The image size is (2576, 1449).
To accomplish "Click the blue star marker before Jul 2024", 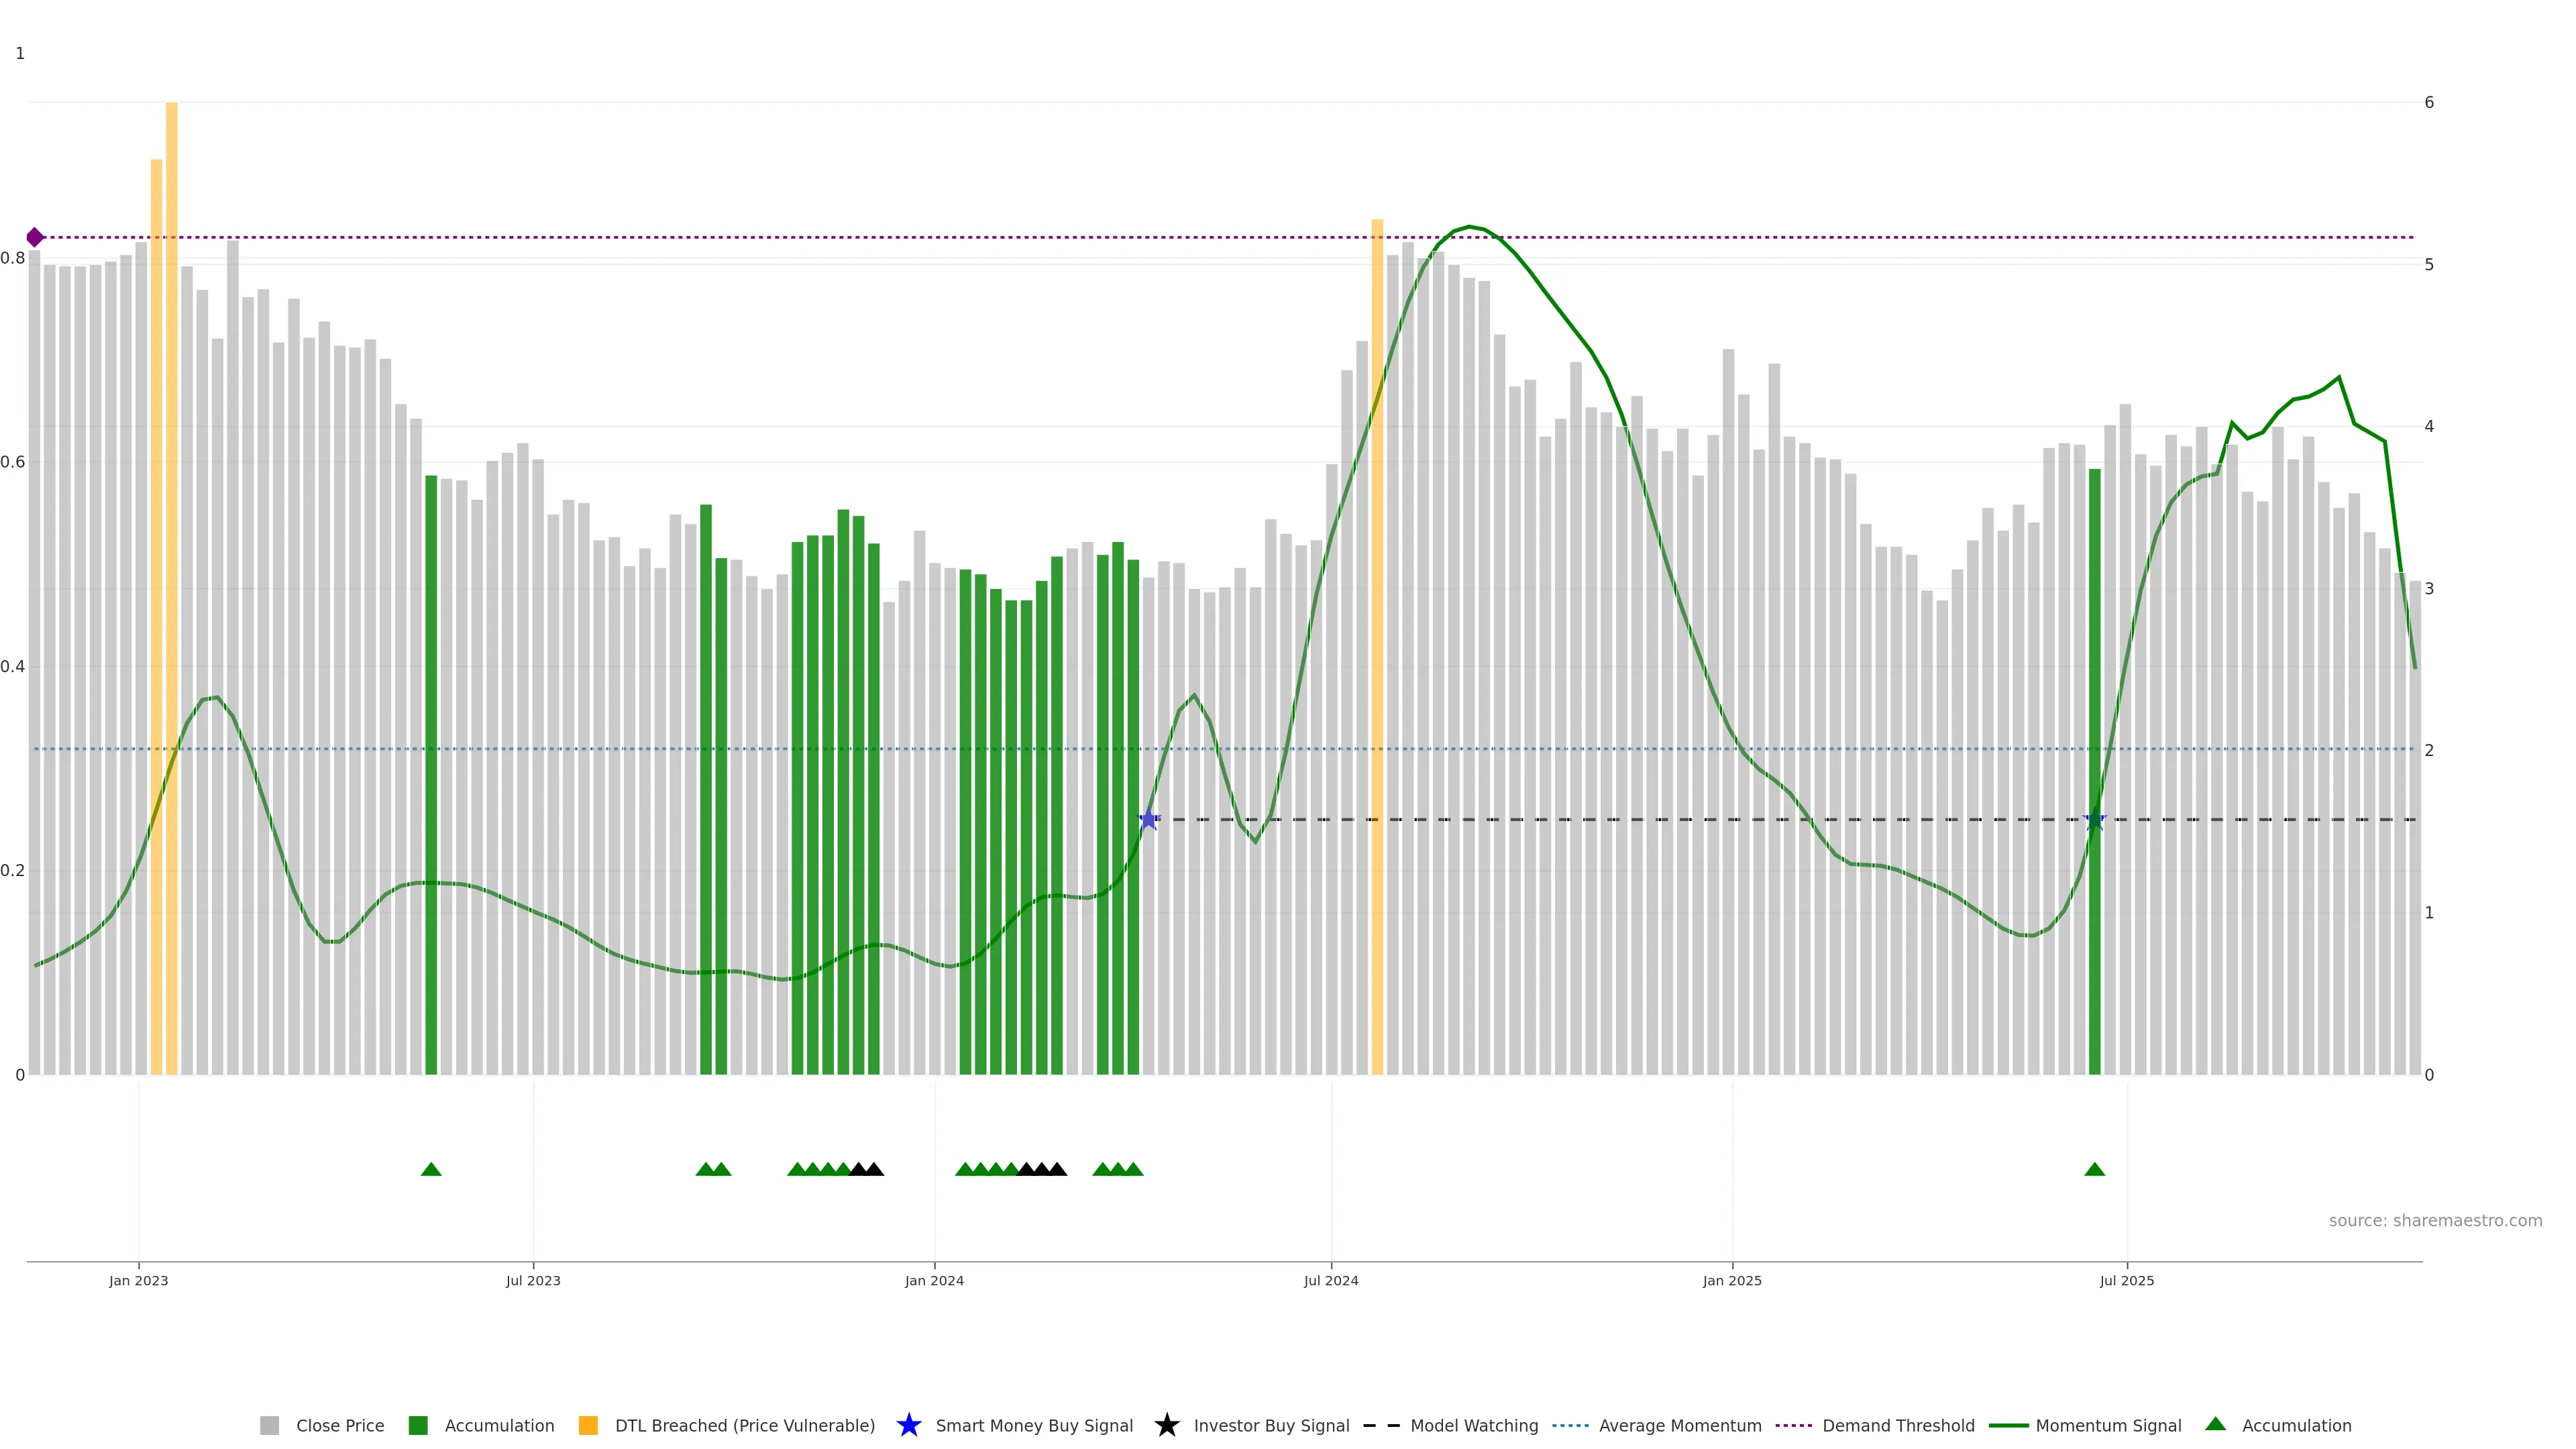I will (1149, 819).
